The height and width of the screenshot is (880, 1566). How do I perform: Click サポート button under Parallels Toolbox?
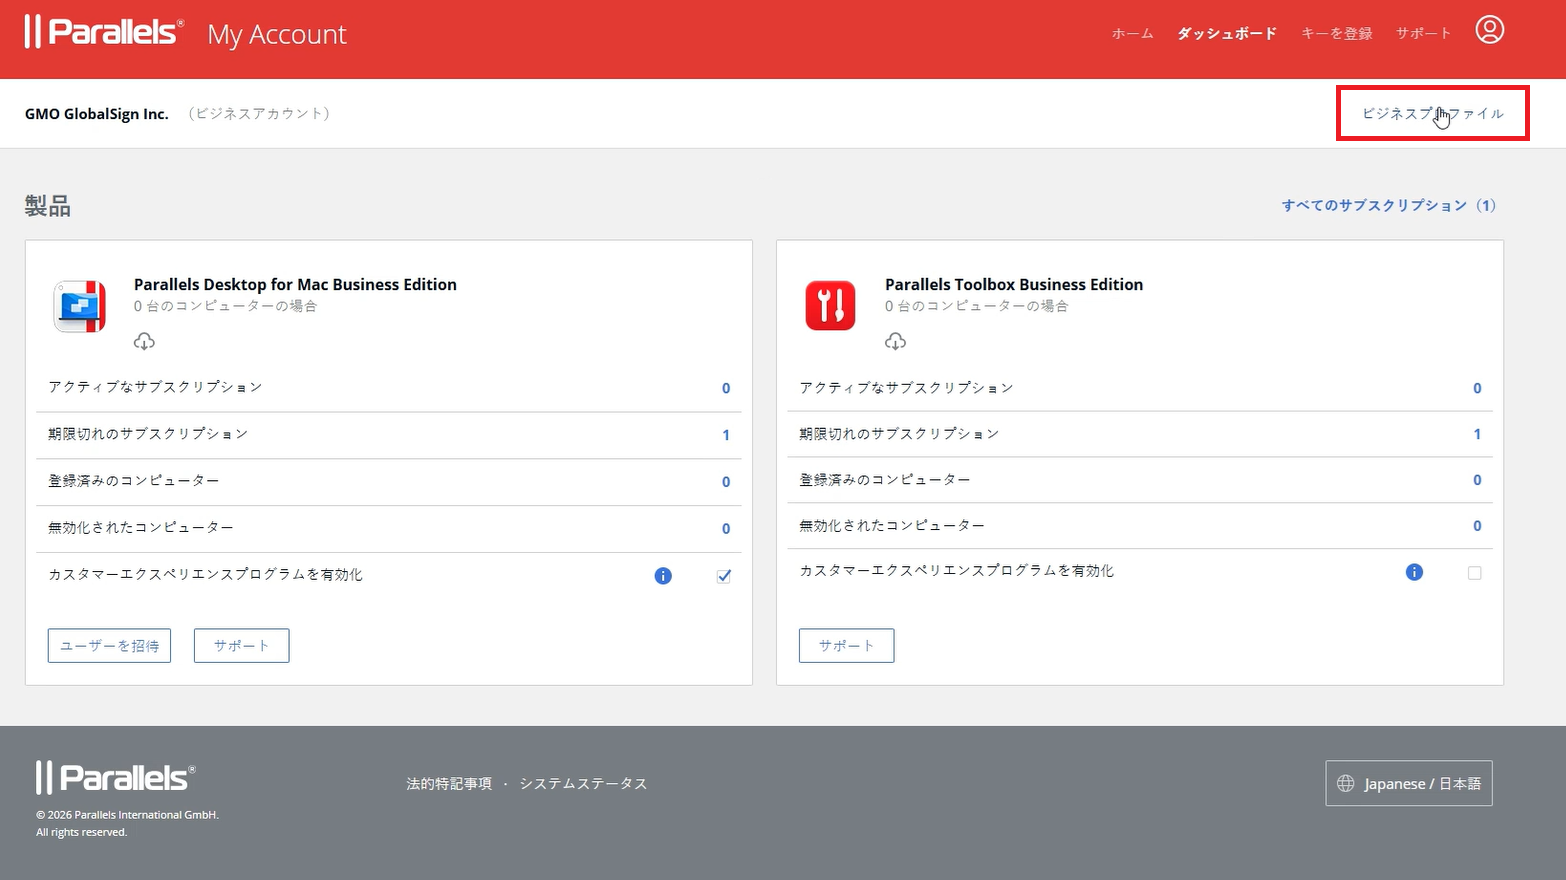pyautogui.click(x=846, y=646)
